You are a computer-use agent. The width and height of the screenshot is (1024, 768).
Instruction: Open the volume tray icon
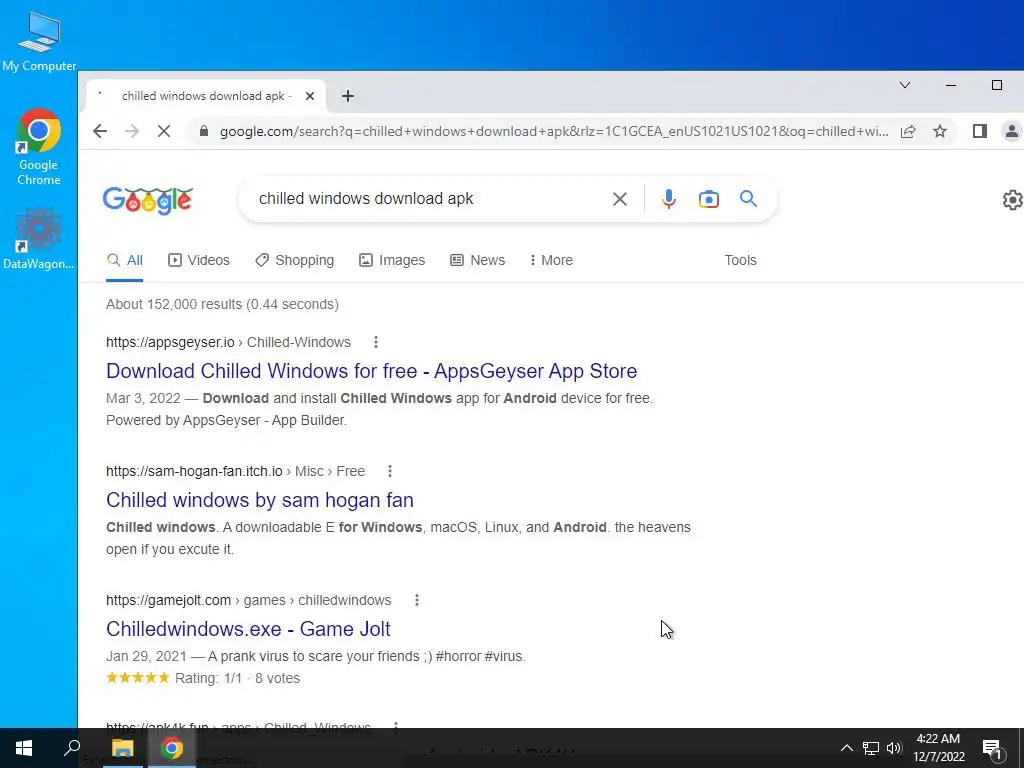(895, 748)
